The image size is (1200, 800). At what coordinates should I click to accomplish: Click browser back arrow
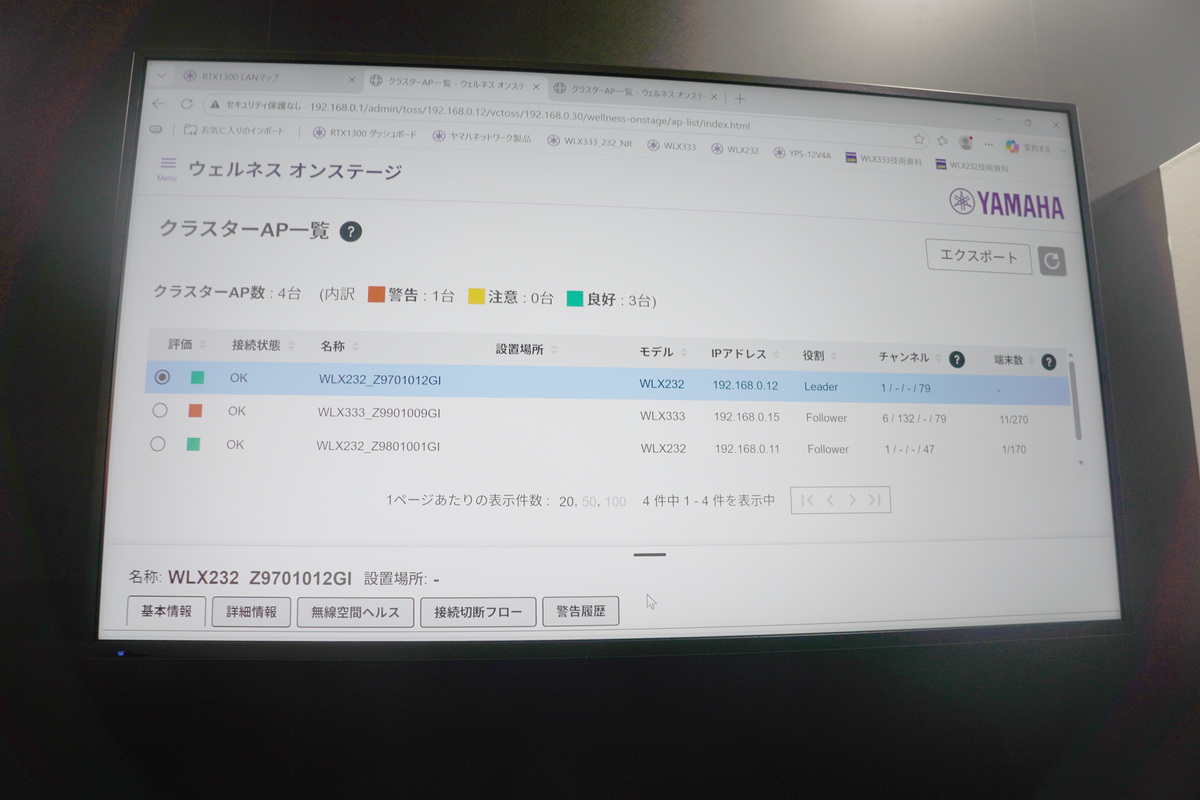[158, 103]
